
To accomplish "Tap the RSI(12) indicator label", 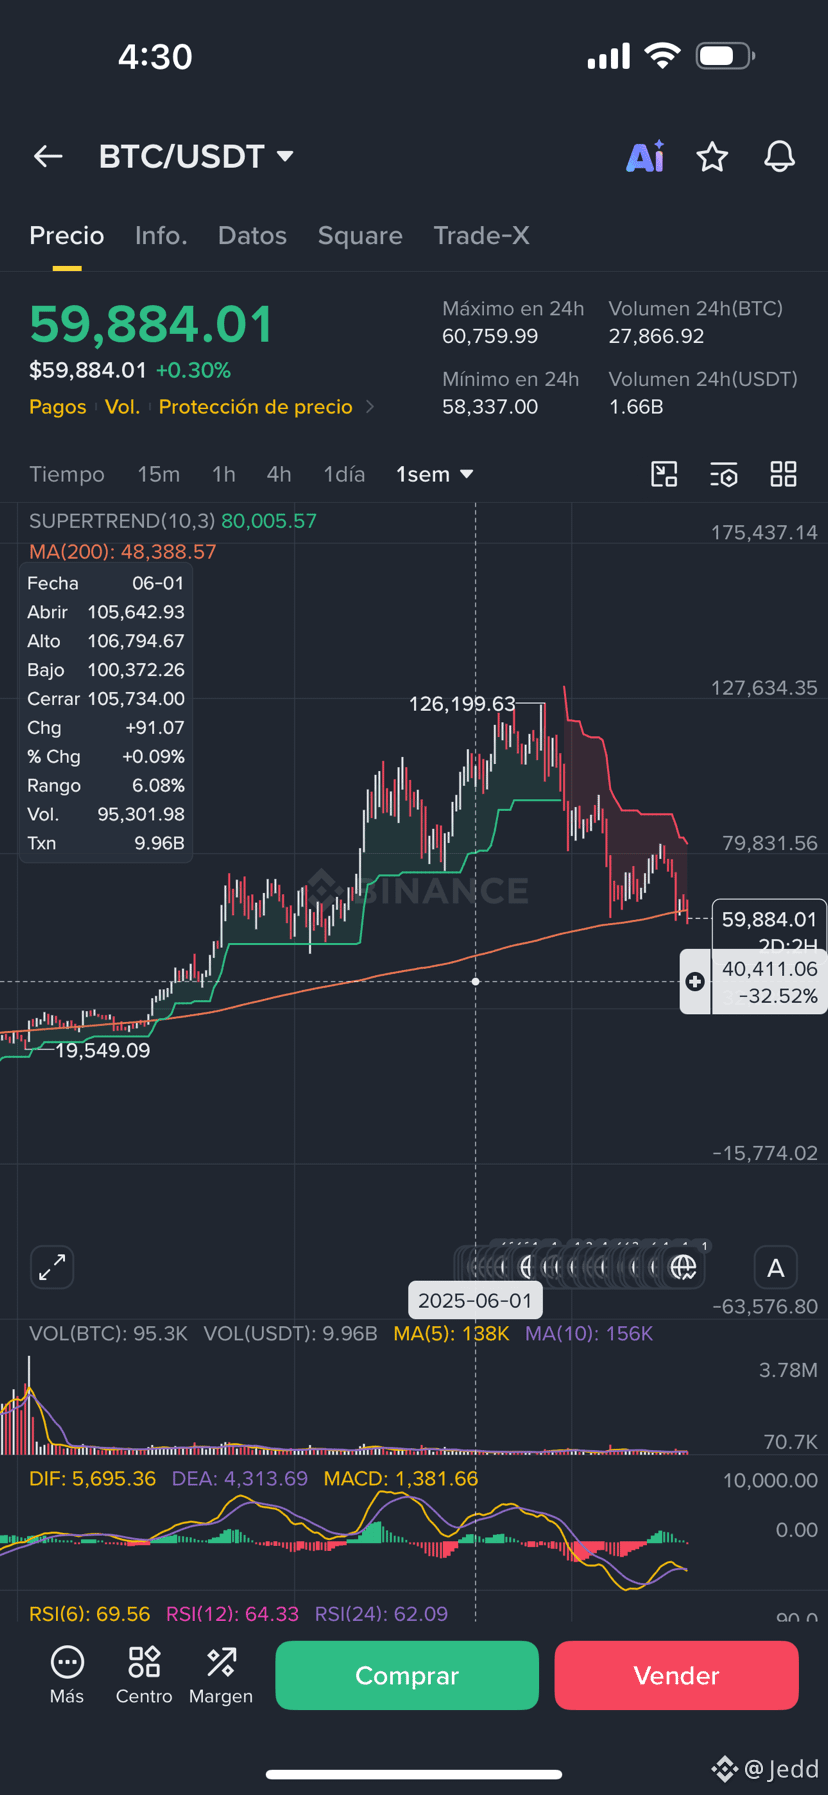I will (232, 1614).
